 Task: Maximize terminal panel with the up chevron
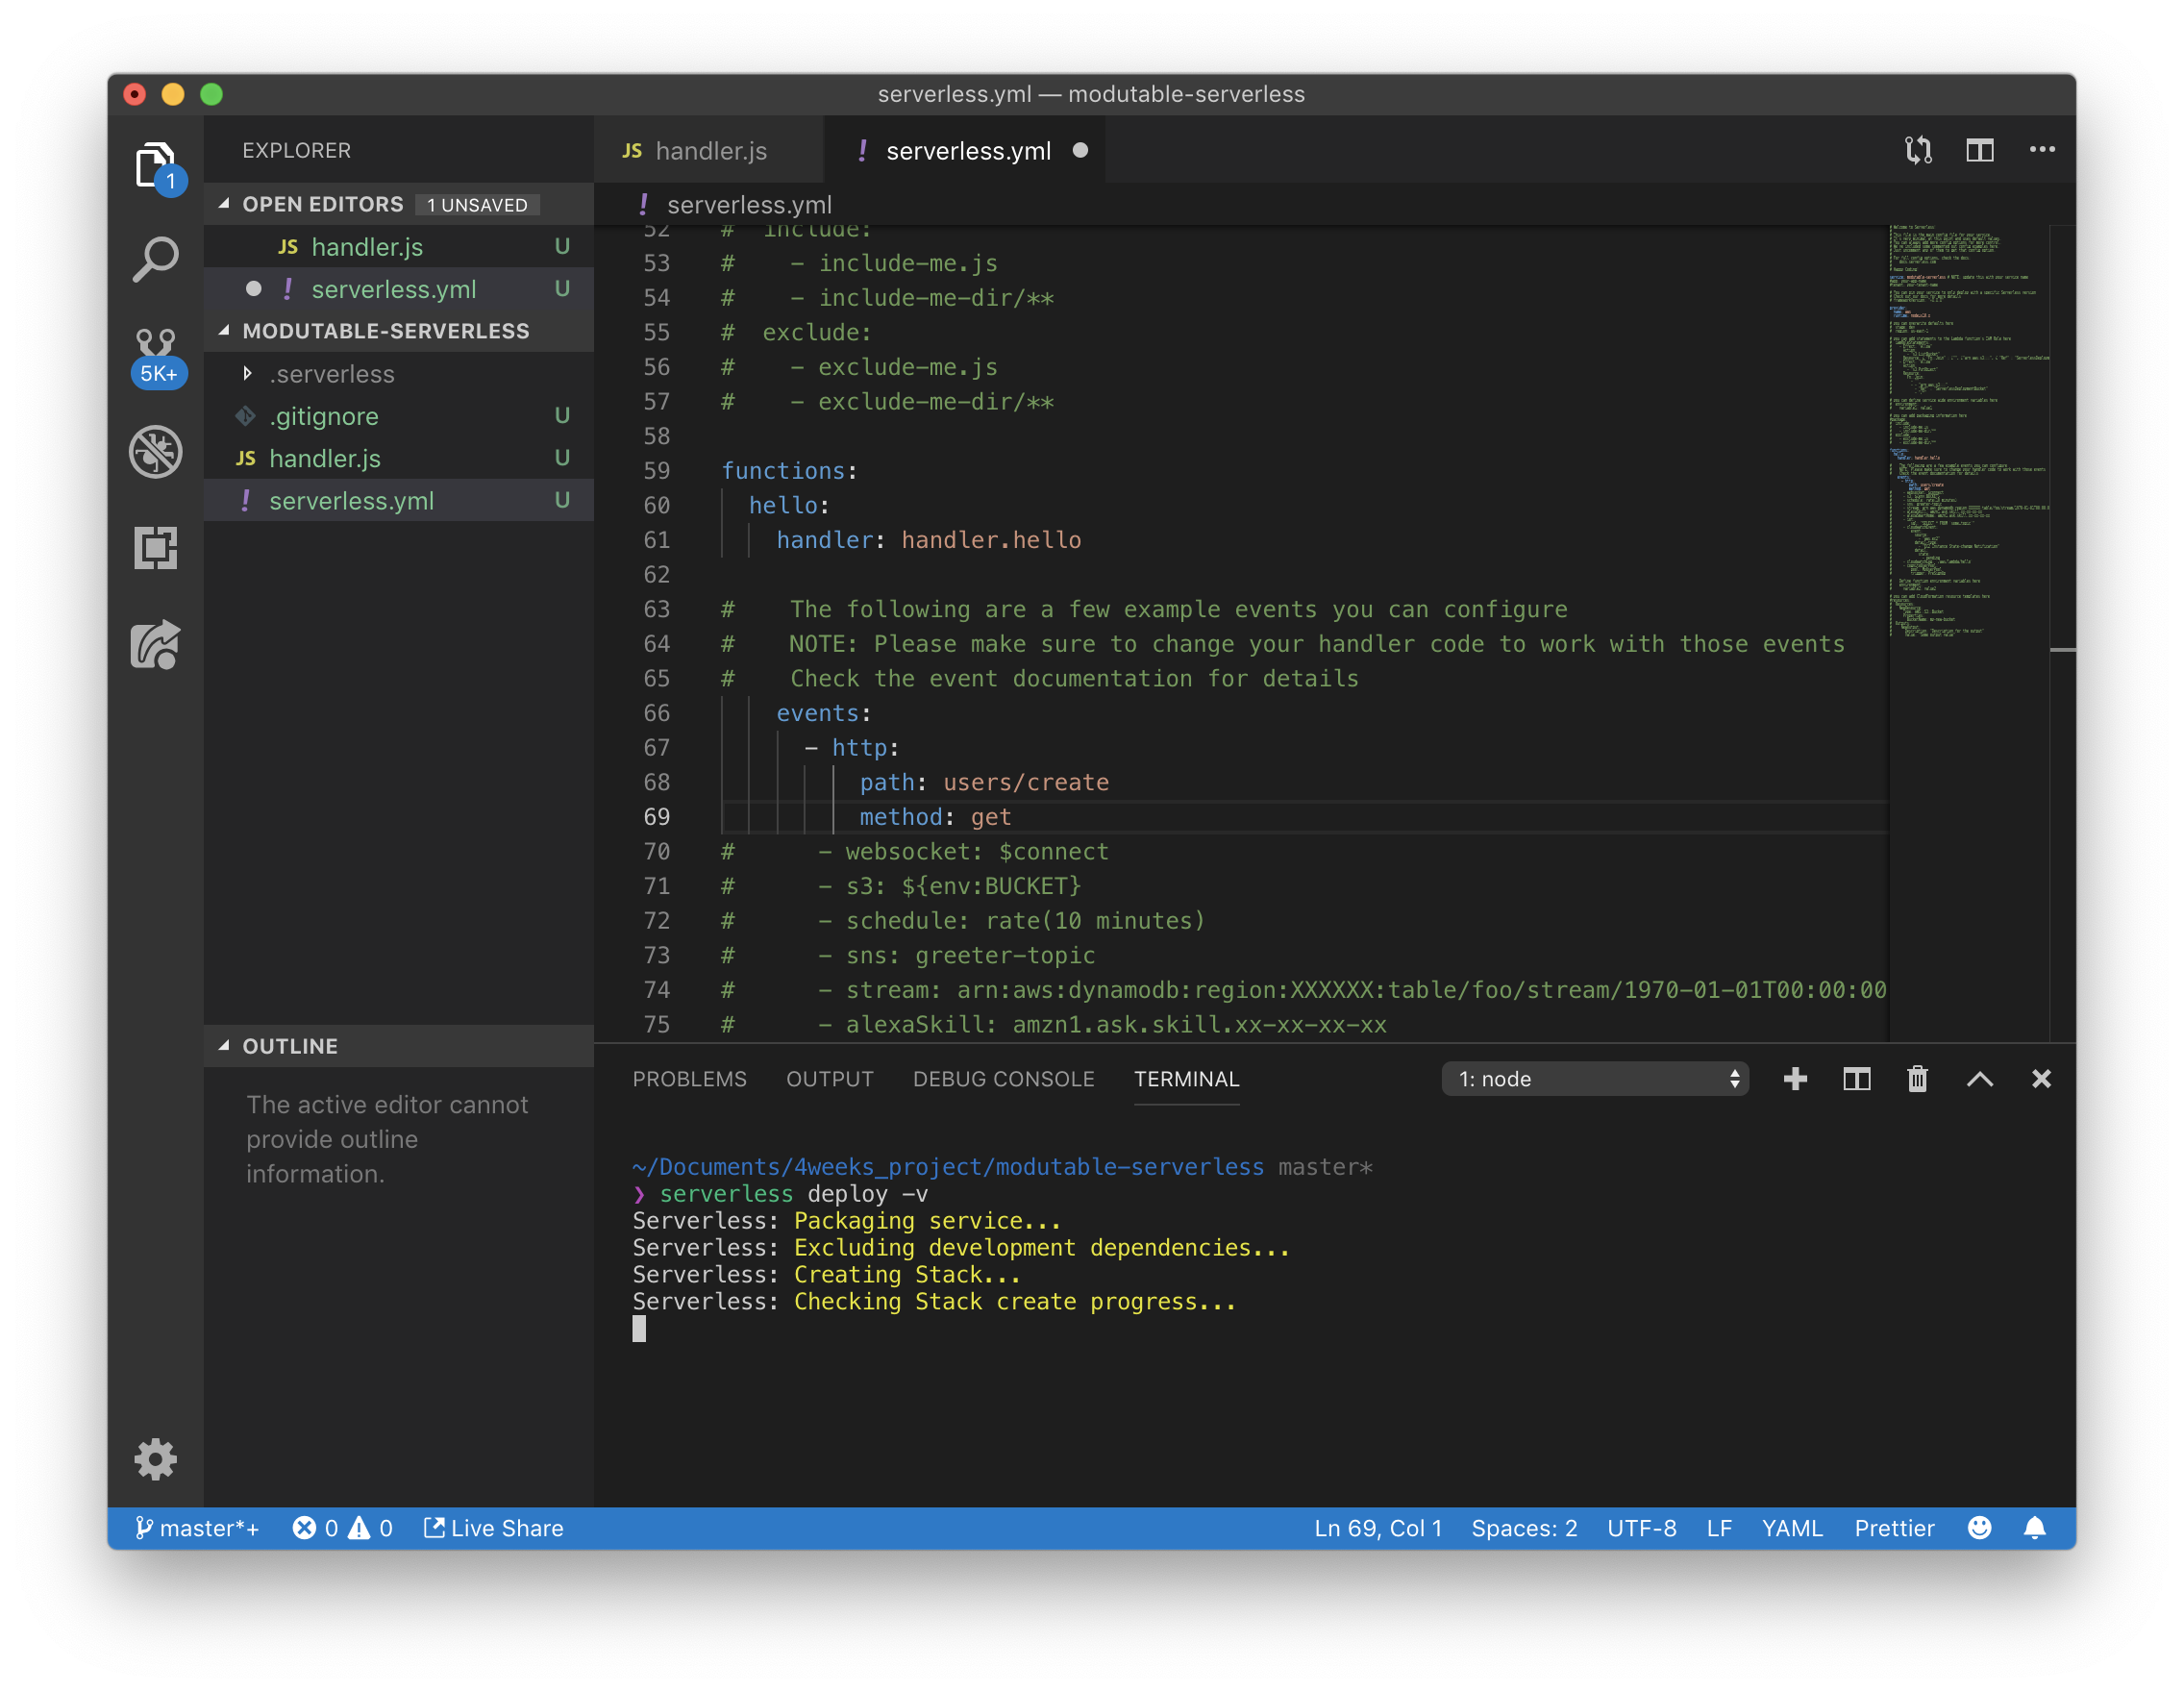(x=1979, y=1079)
